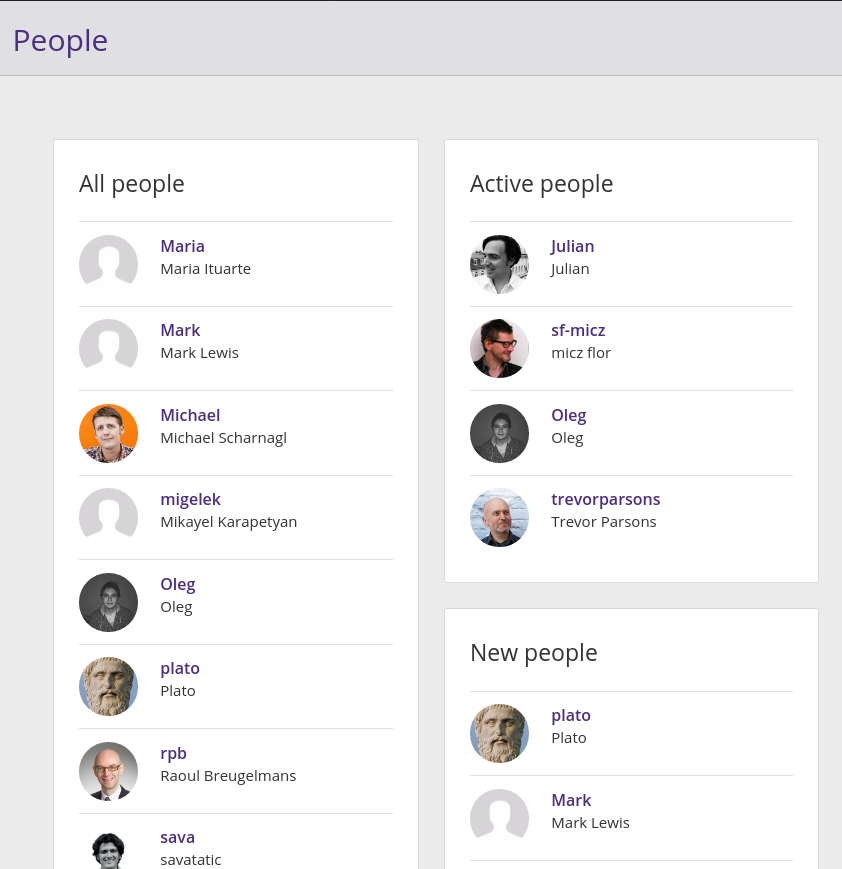
Task: Click migelek's placeholder avatar icon
Action: (109, 518)
